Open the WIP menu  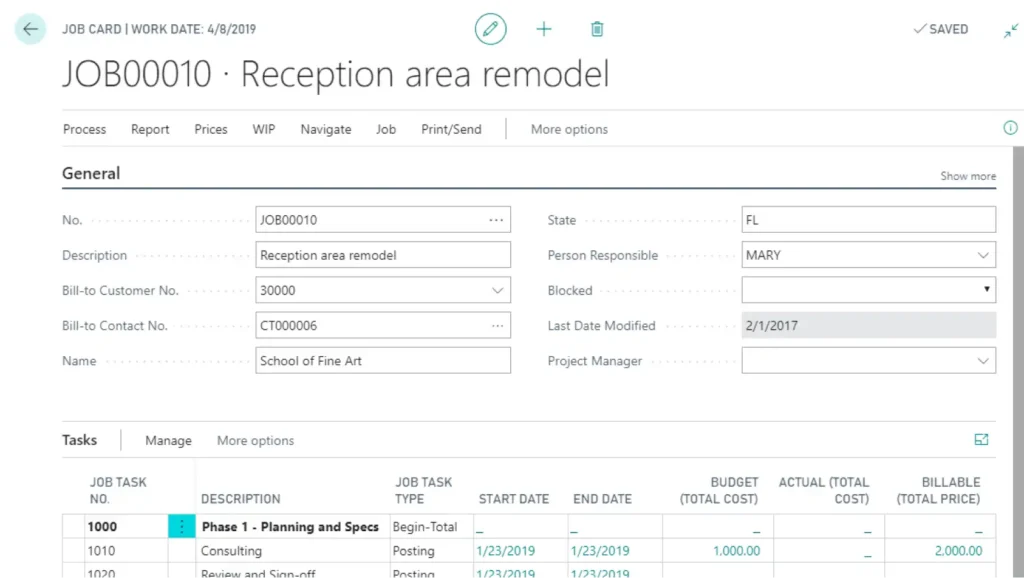pos(263,129)
